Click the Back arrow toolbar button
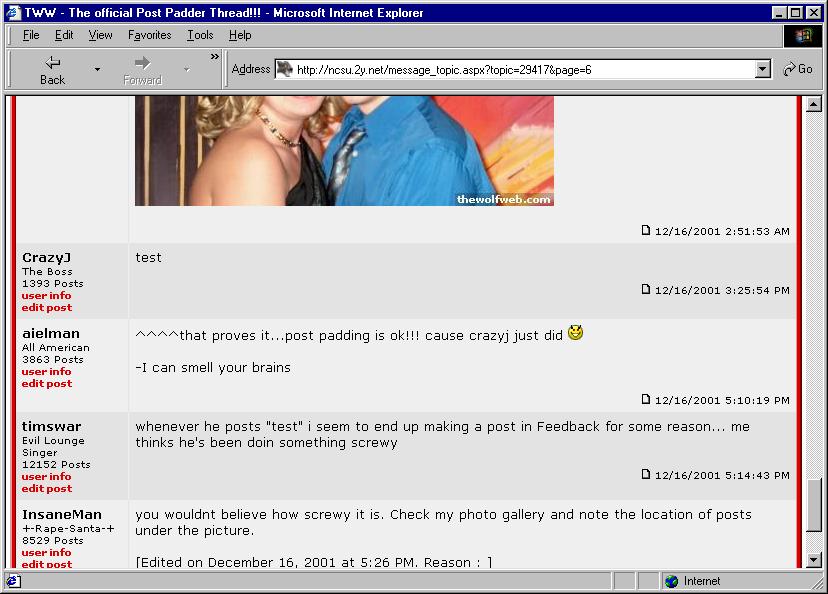828x594 pixels. click(x=52, y=69)
